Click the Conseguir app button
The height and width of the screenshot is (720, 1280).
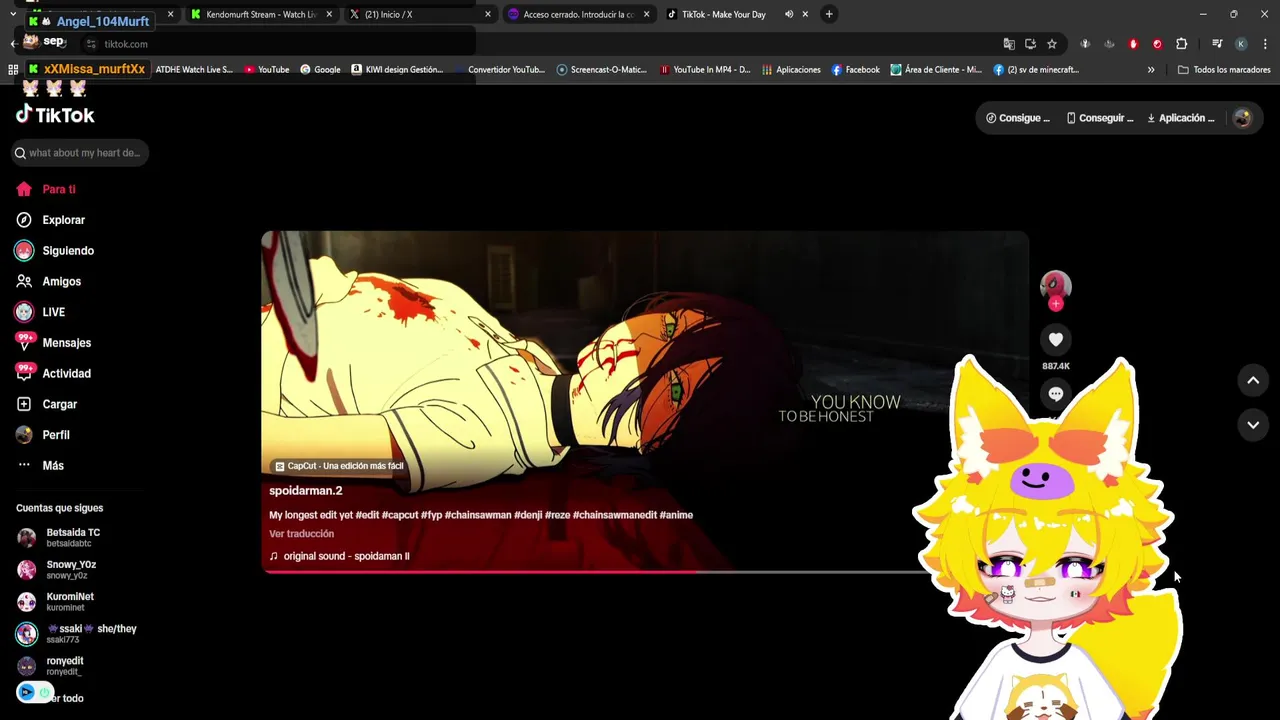pos(1100,118)
